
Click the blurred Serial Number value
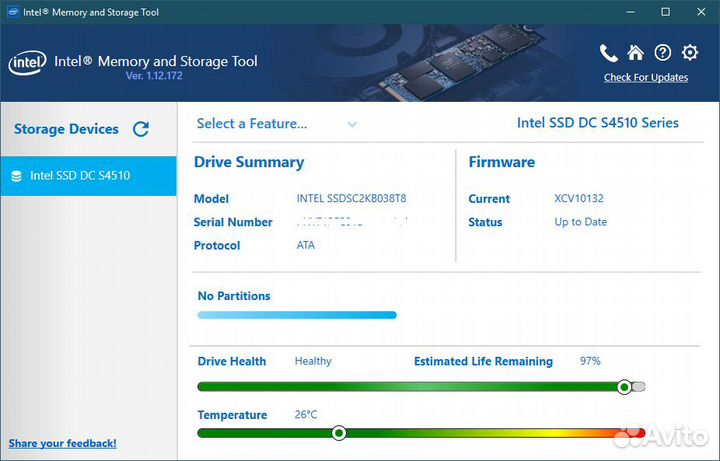pos(352,222)
